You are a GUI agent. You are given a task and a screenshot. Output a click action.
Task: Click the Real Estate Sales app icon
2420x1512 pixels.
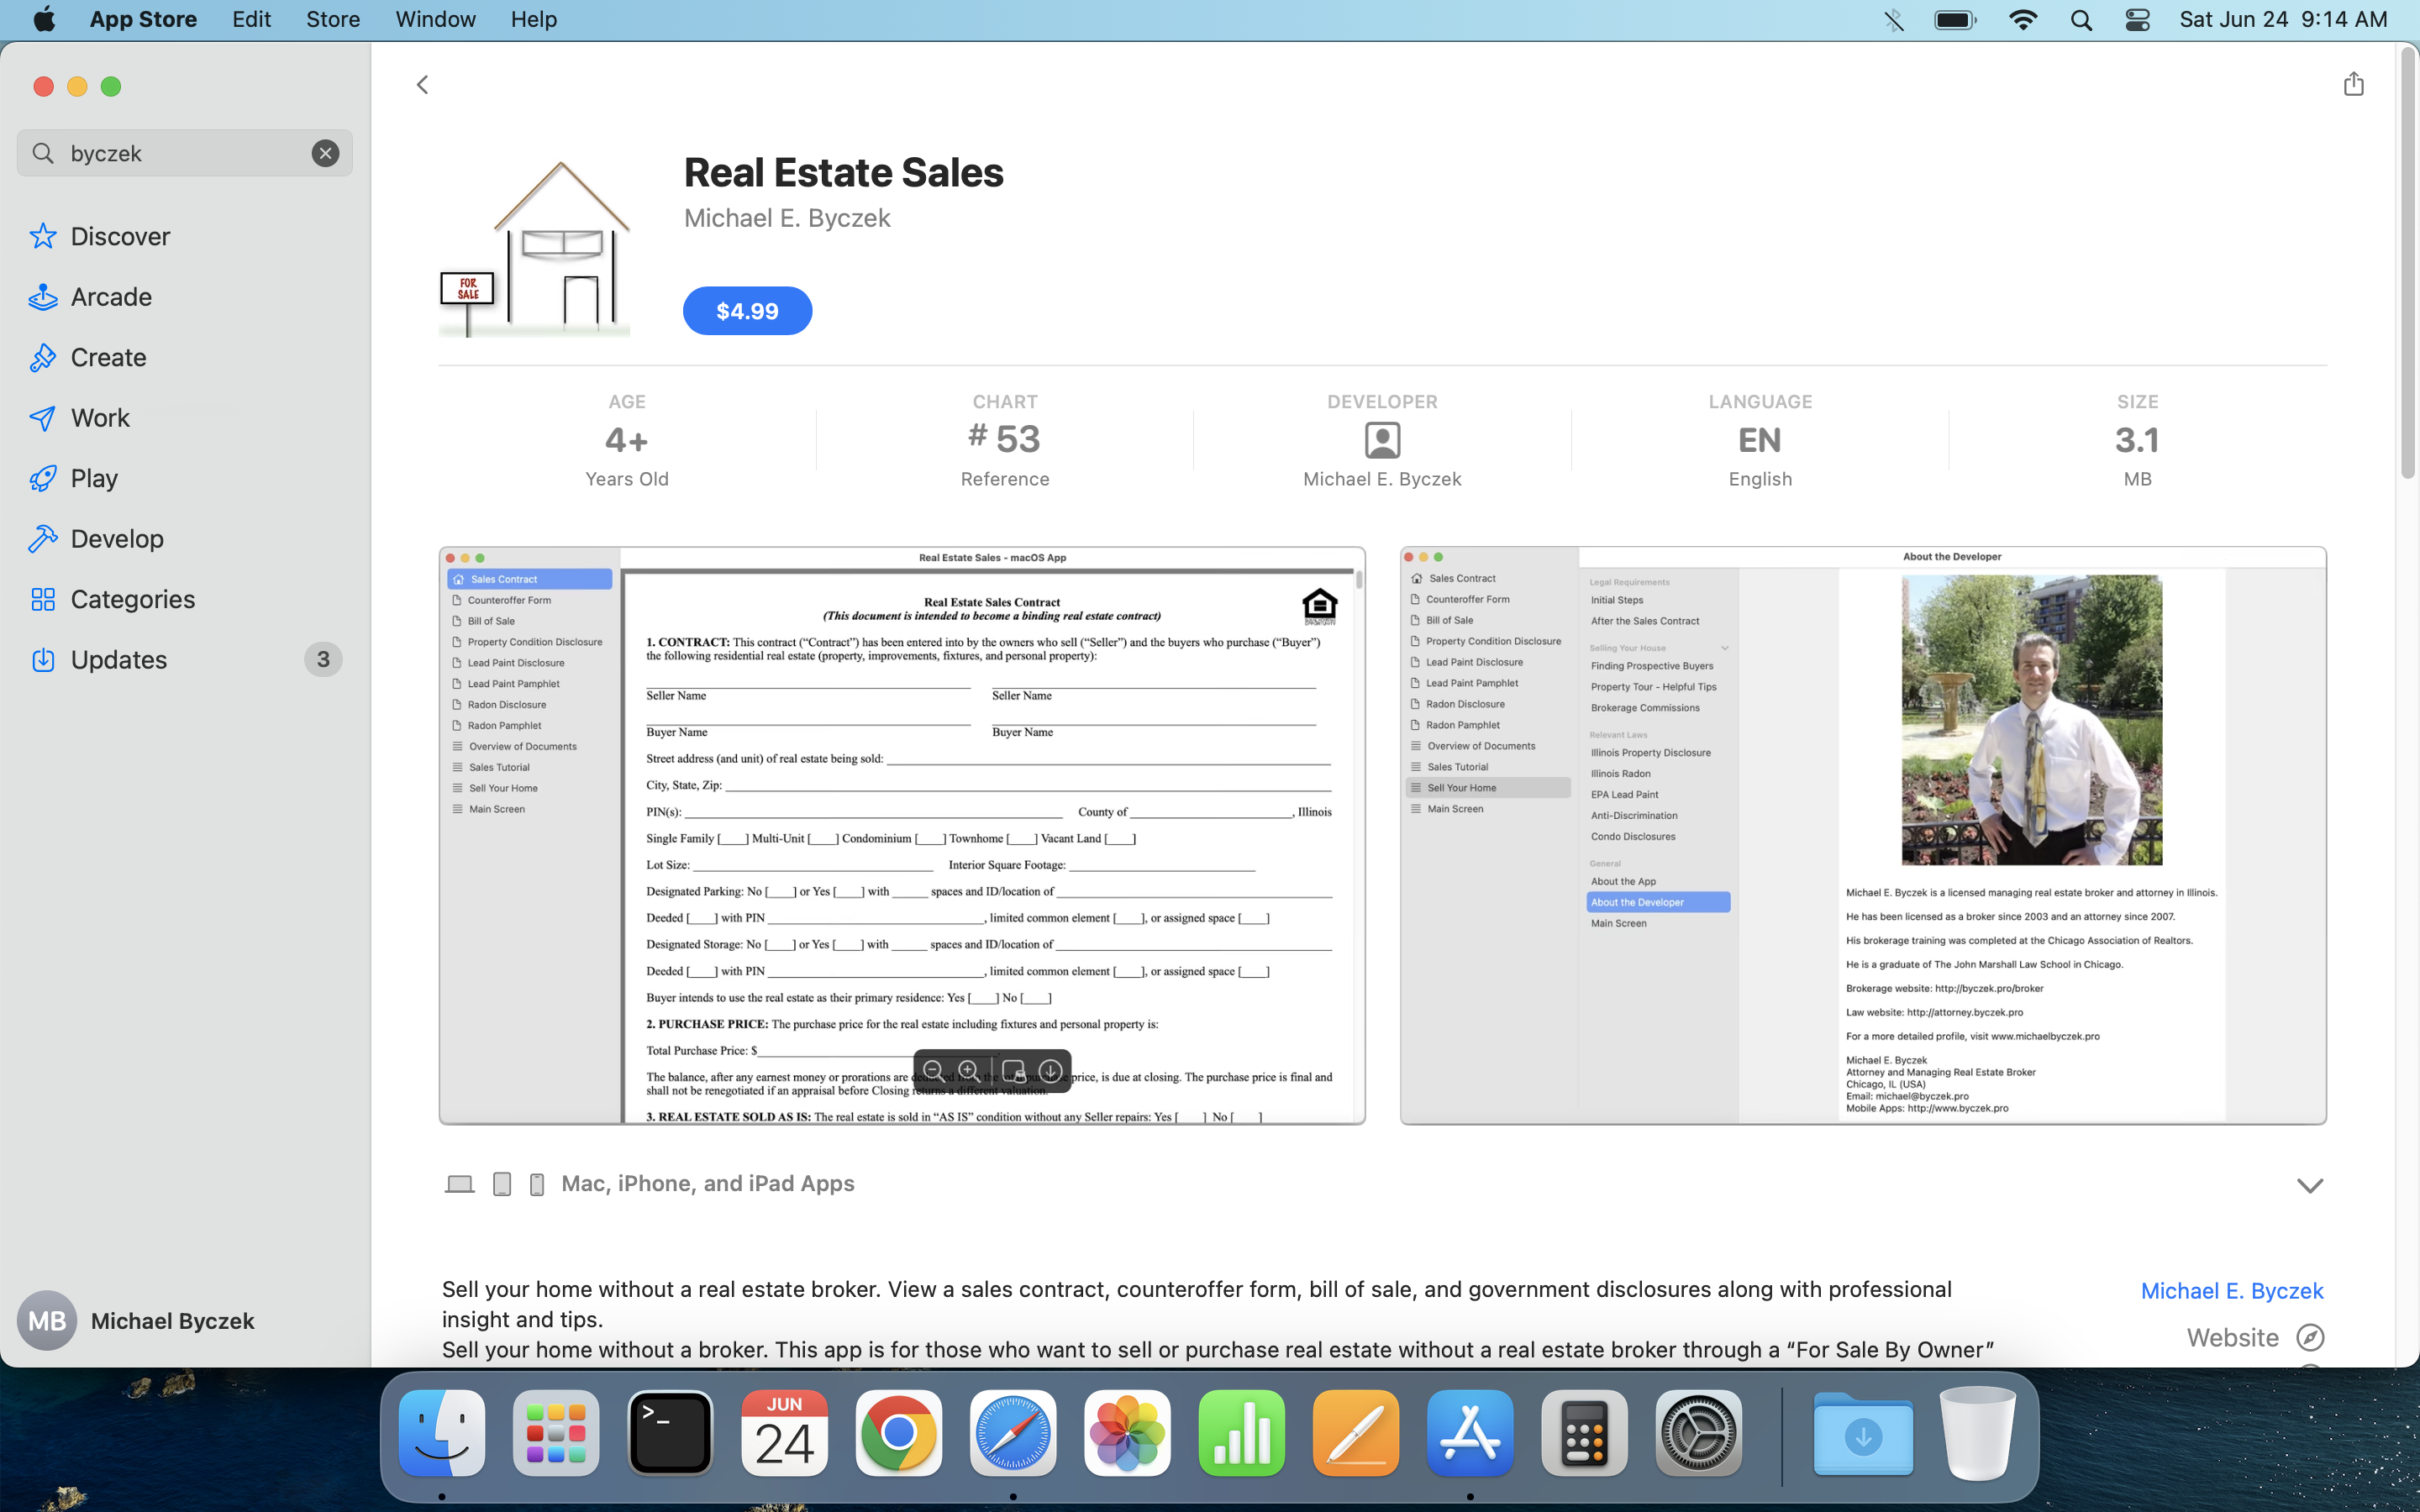[x=535, y=248]
